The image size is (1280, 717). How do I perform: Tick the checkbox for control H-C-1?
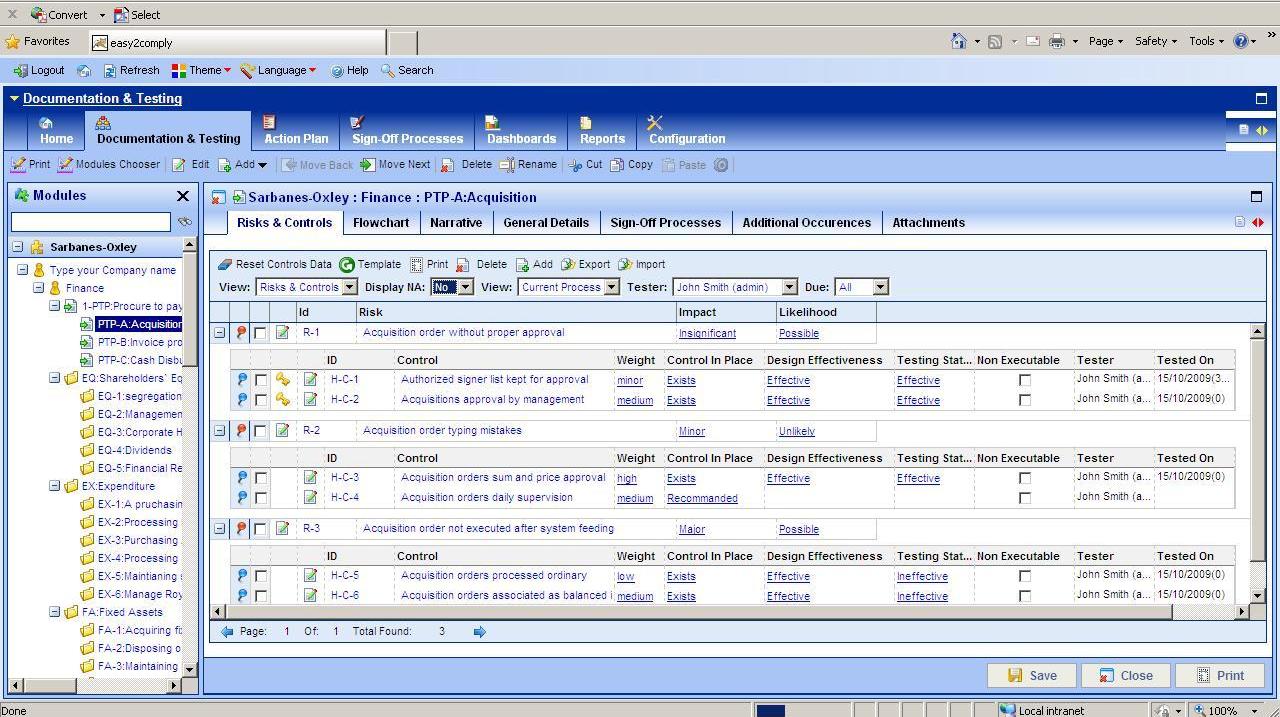point(261,380)
